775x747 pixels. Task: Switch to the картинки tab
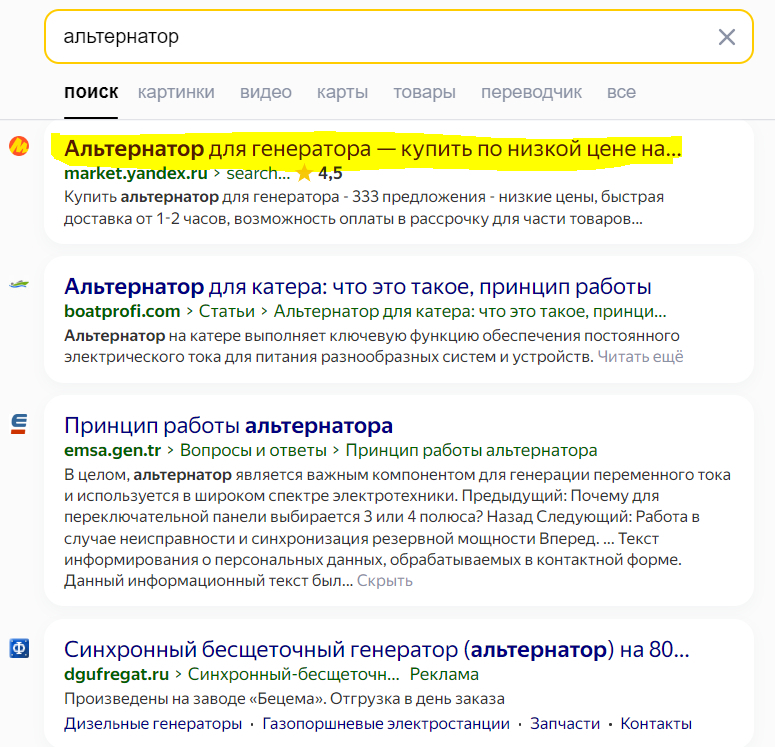176,92
